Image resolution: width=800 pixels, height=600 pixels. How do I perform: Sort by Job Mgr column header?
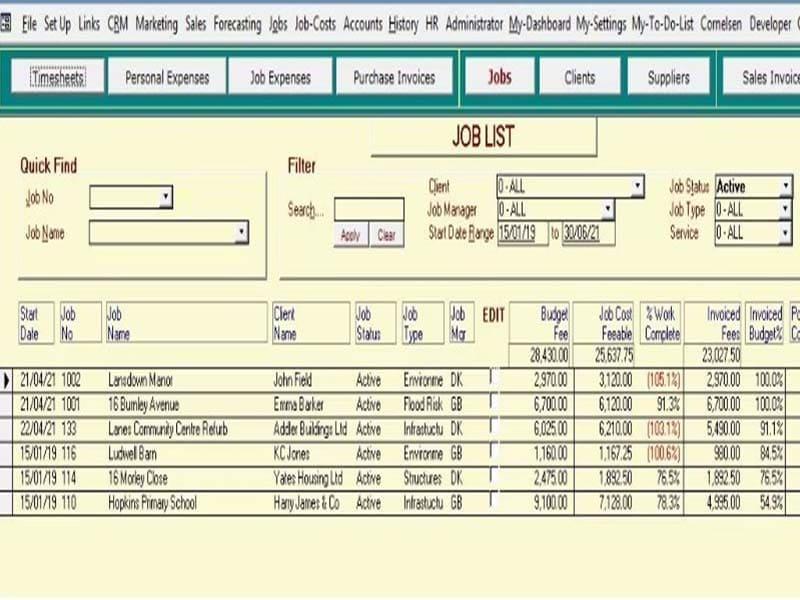pyautogui.click(x=462, y=323)
